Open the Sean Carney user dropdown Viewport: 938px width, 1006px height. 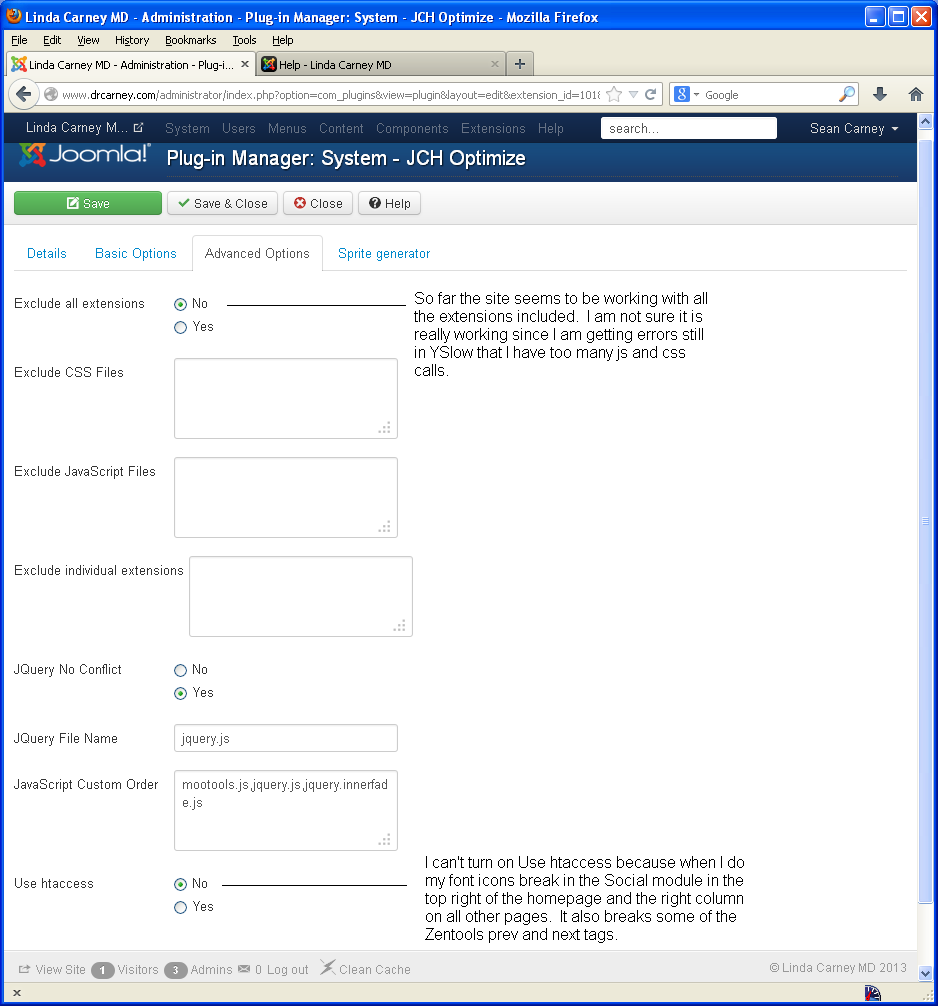coord(854,128)
